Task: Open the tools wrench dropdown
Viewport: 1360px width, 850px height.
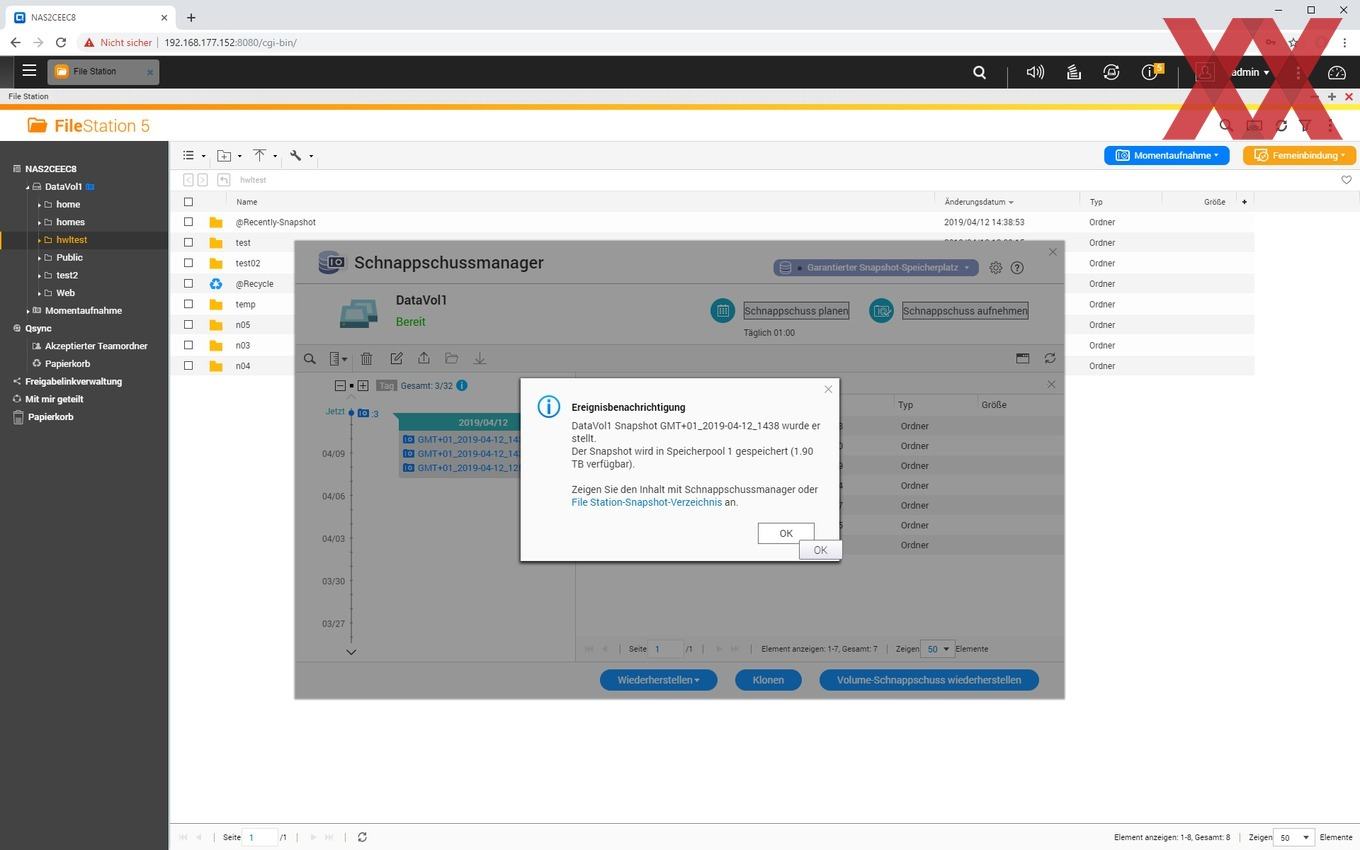Action: [x=301, y=155]
